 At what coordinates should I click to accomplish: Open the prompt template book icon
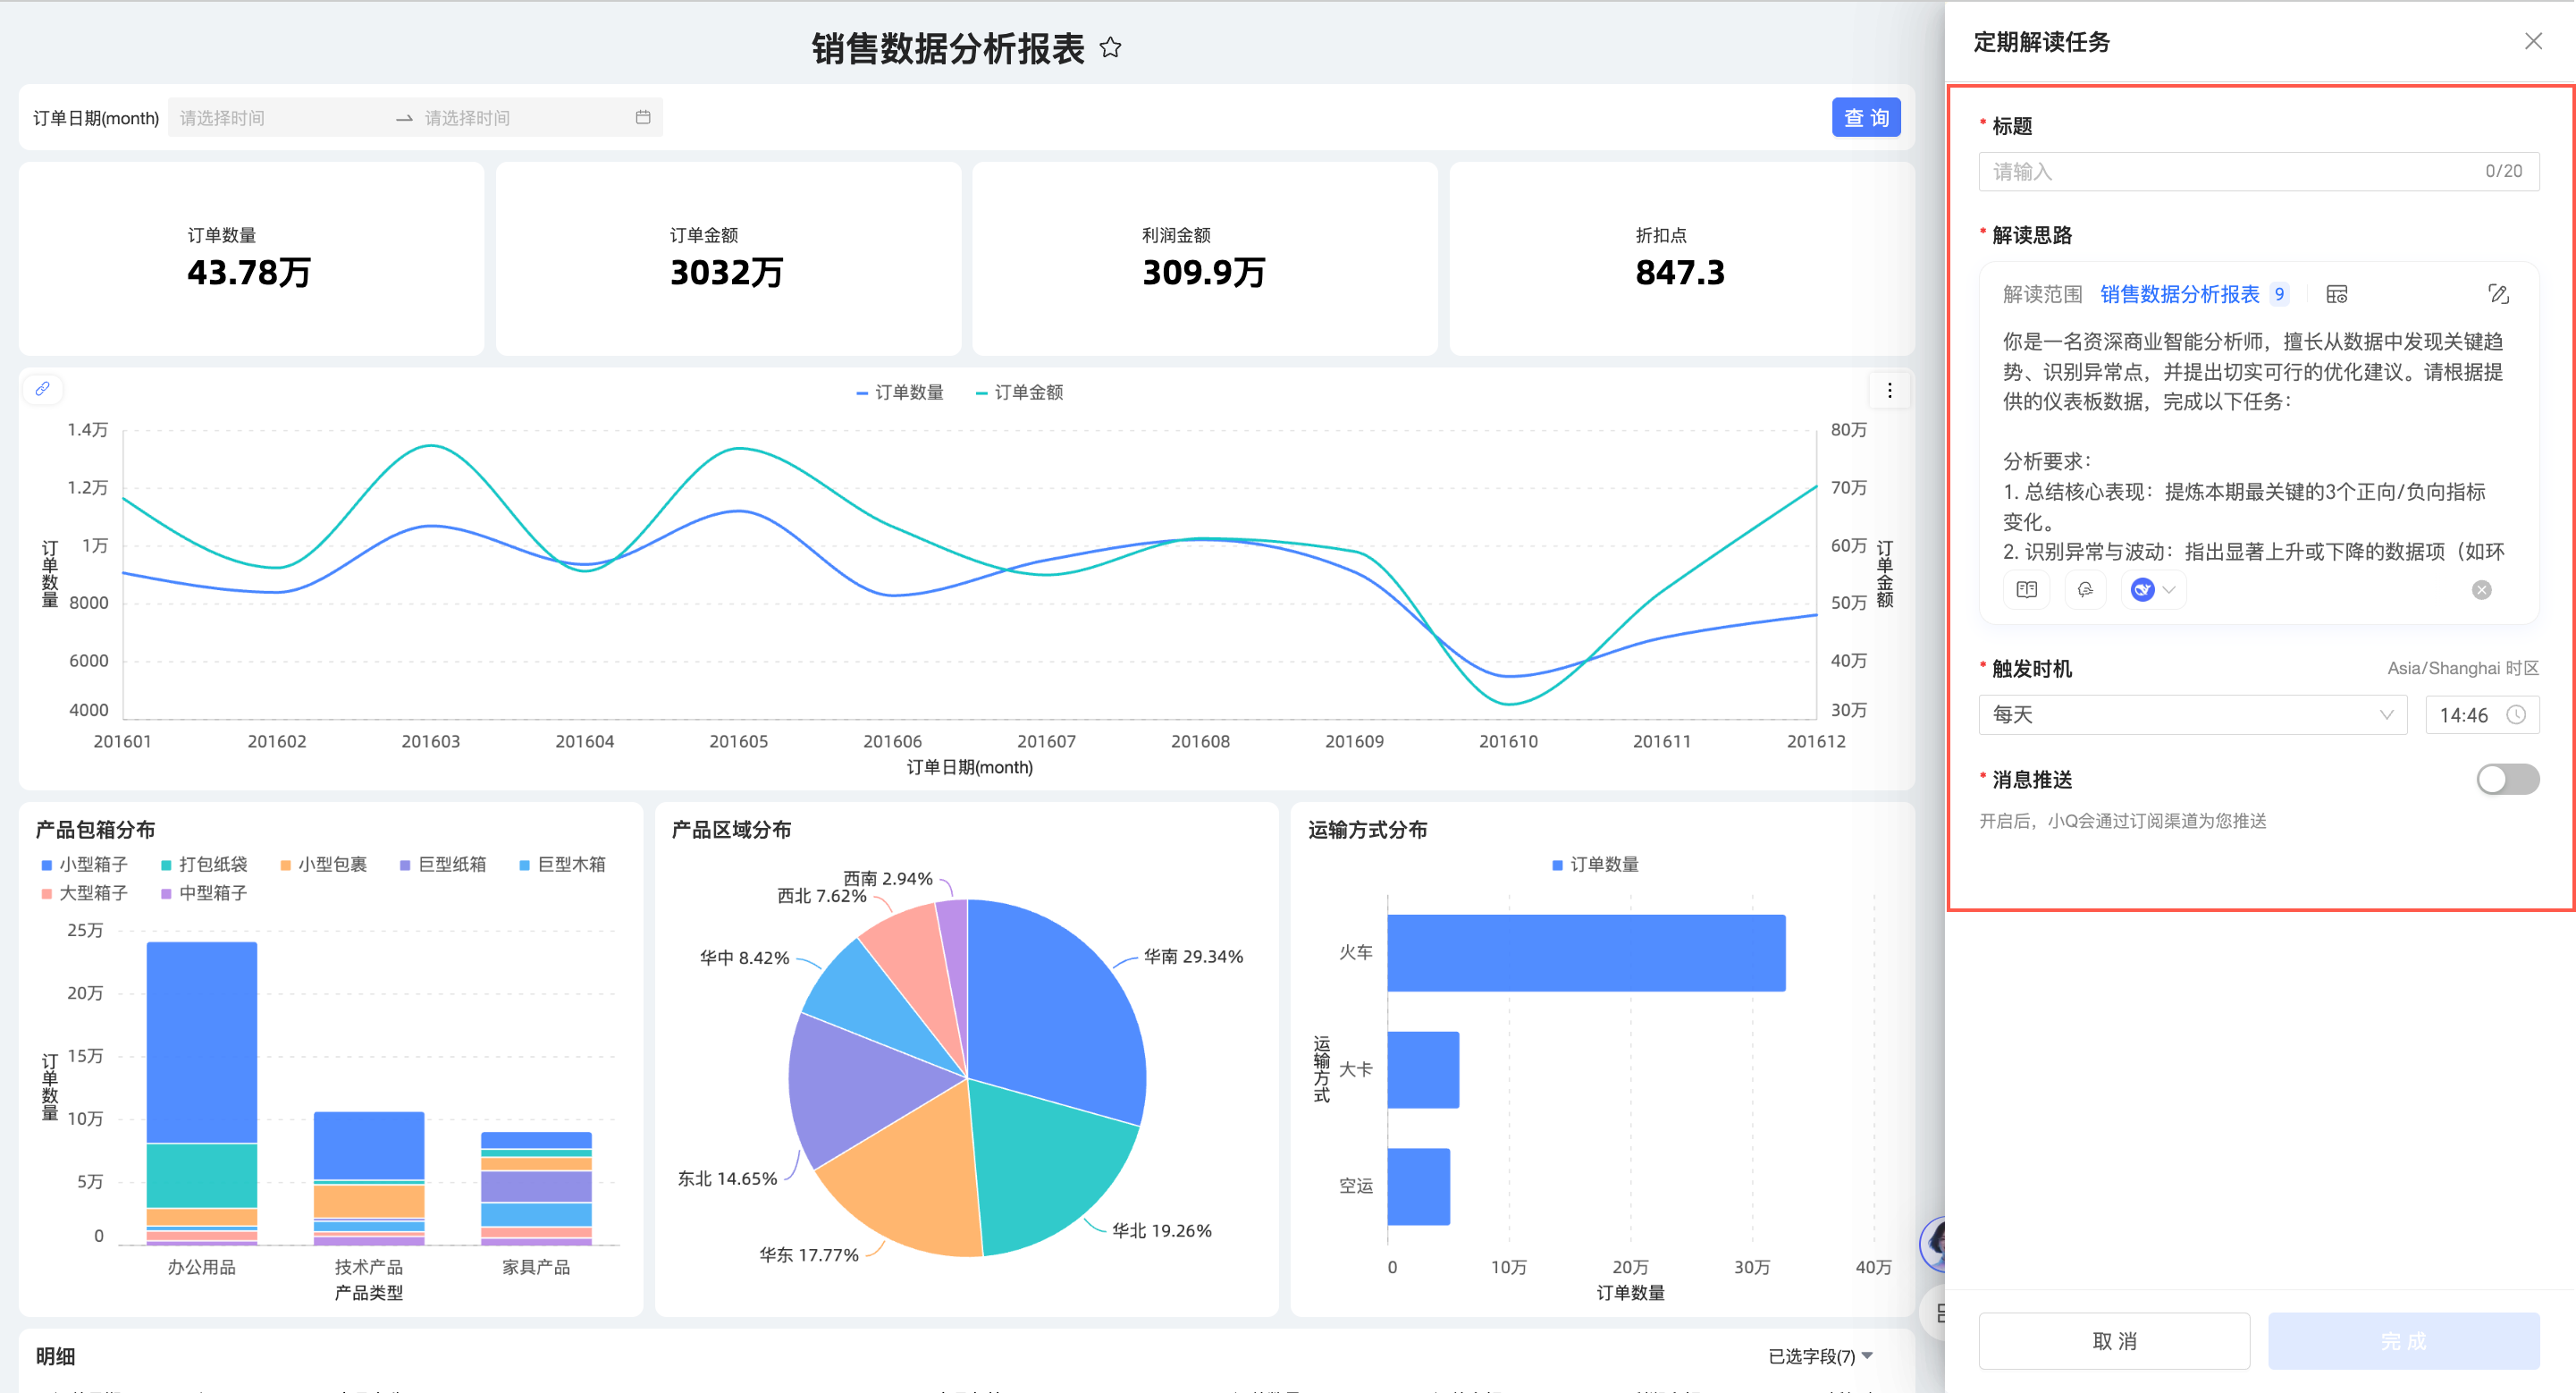(x=2027, y=590)
